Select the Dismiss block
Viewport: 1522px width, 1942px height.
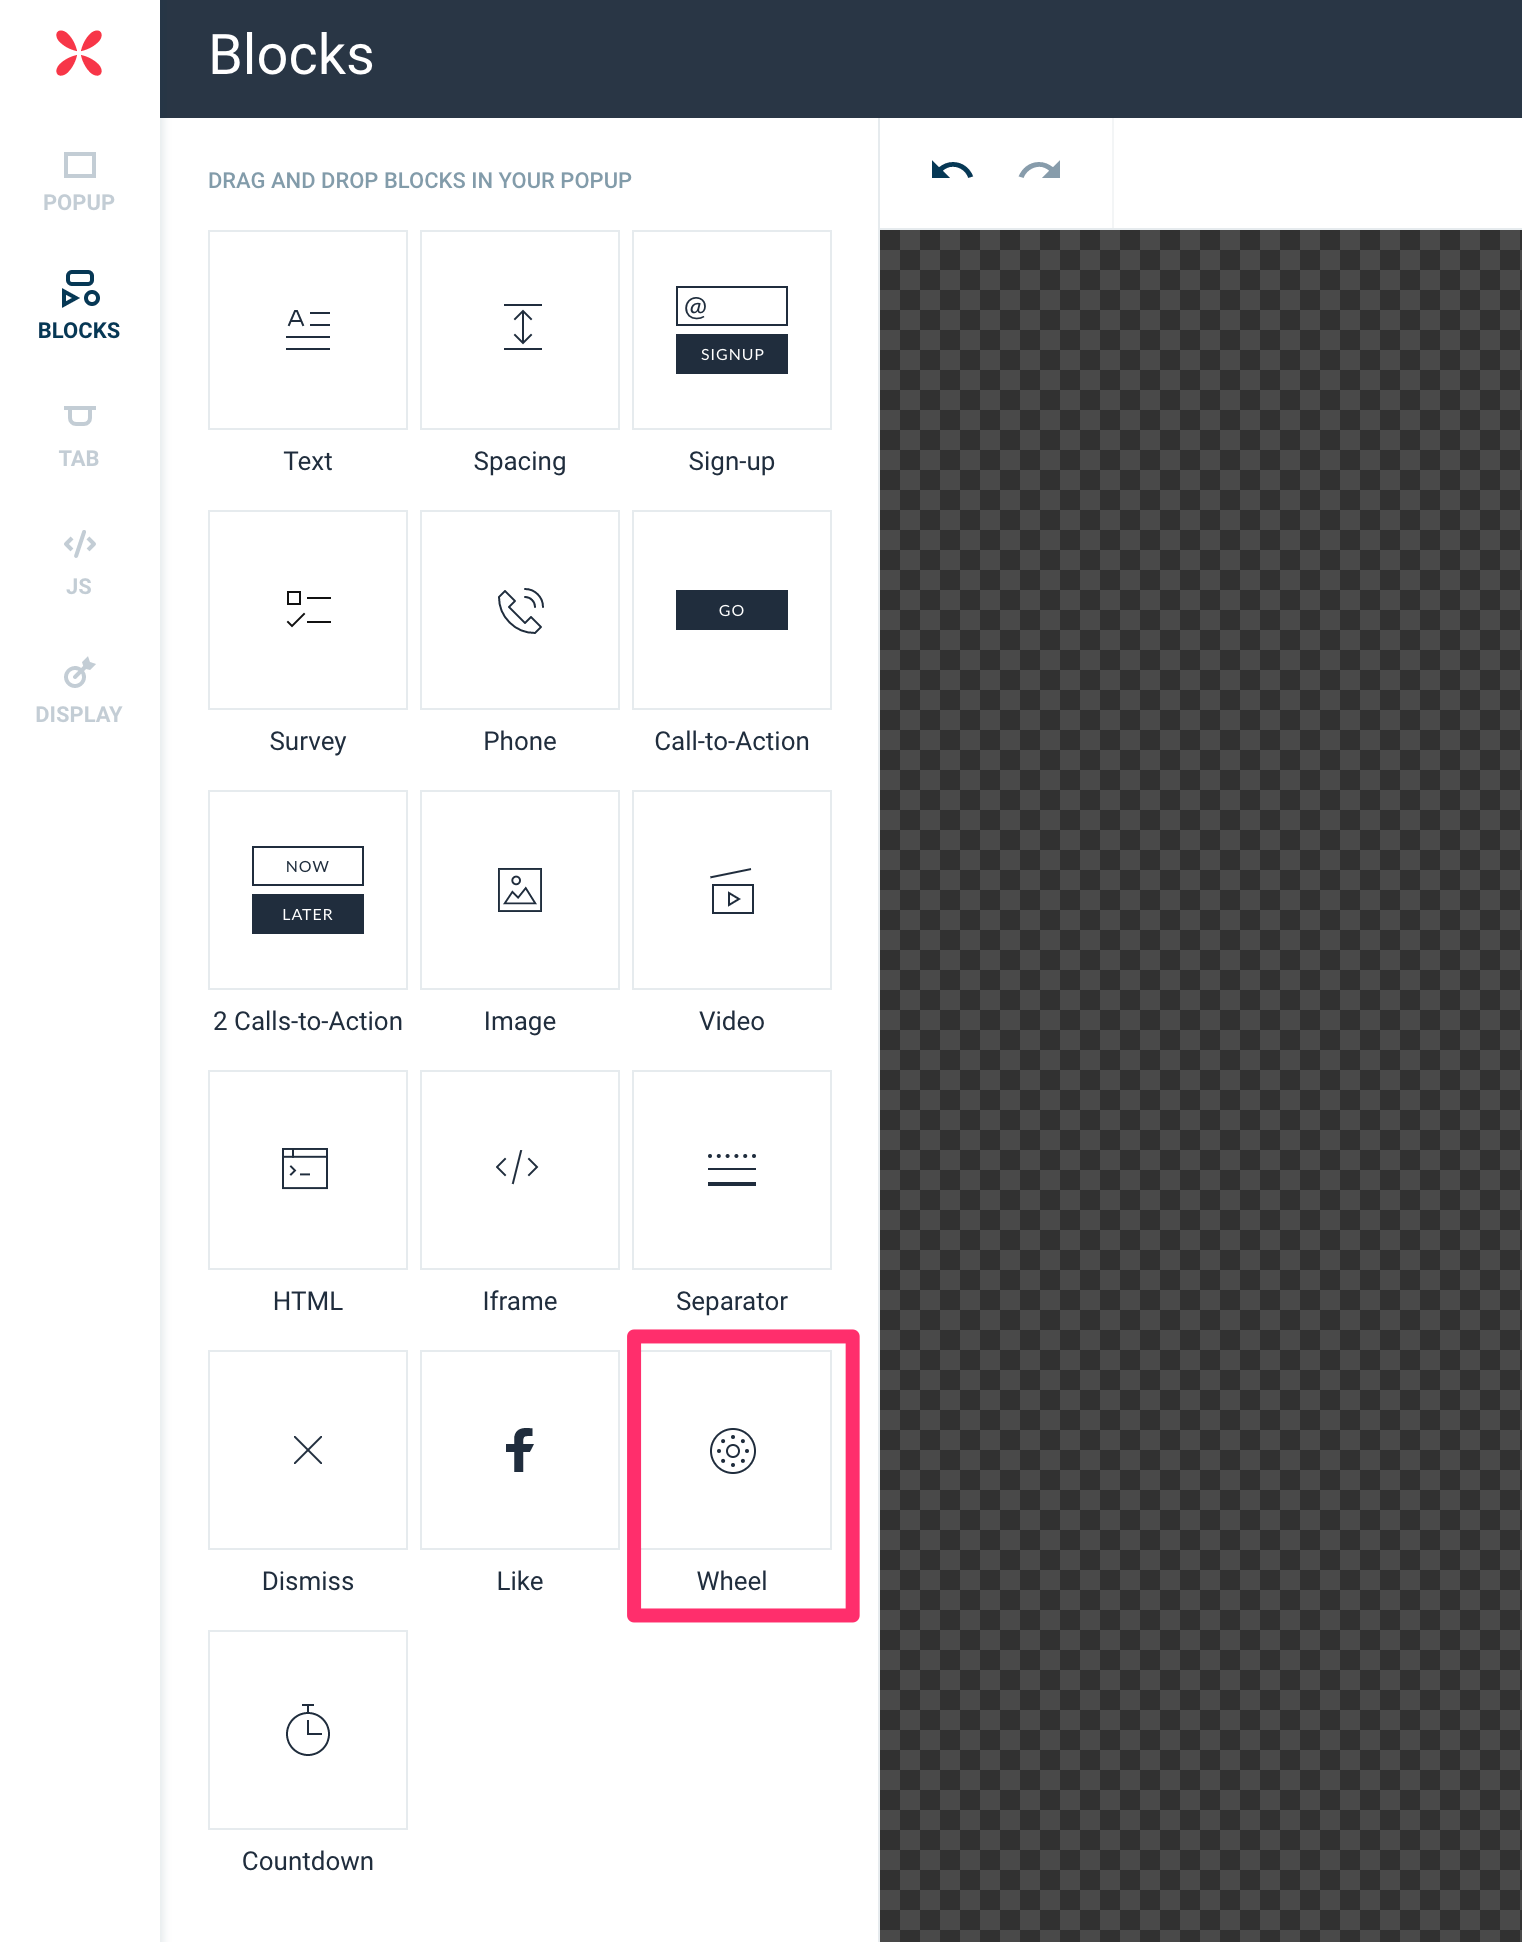pos(308,1450)
